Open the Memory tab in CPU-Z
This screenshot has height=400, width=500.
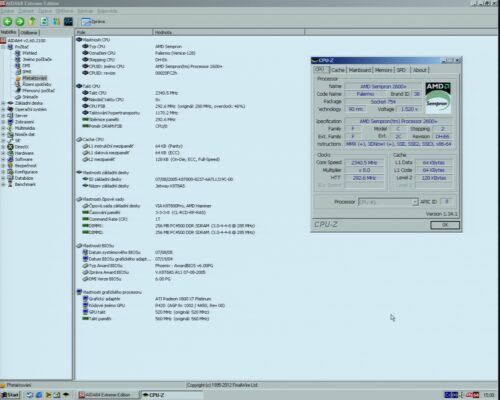coord(383,70)
